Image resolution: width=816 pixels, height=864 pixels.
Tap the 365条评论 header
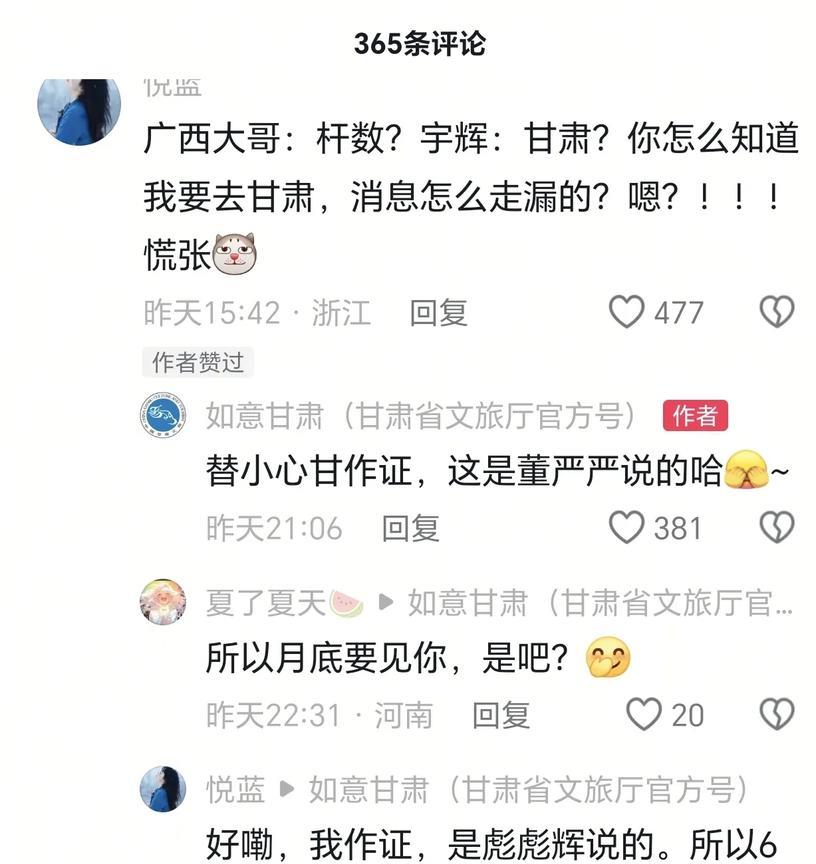pos(420,43)
